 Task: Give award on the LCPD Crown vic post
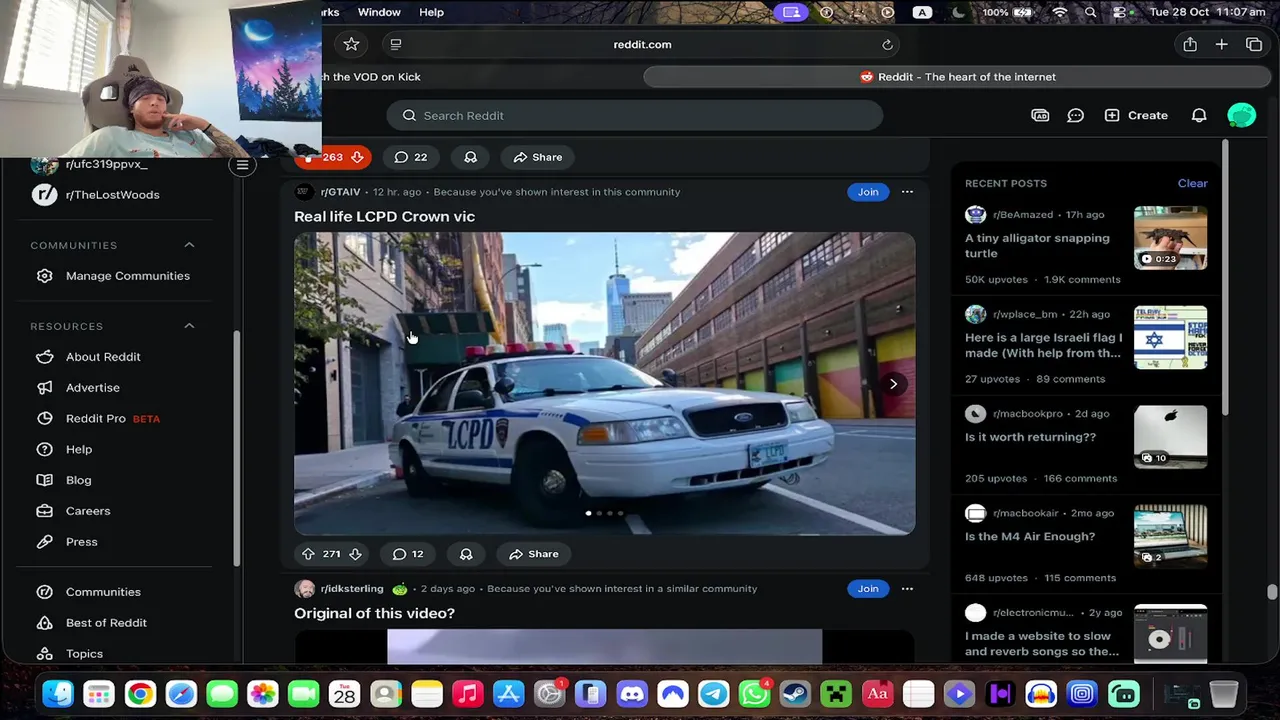click(466, 554)
